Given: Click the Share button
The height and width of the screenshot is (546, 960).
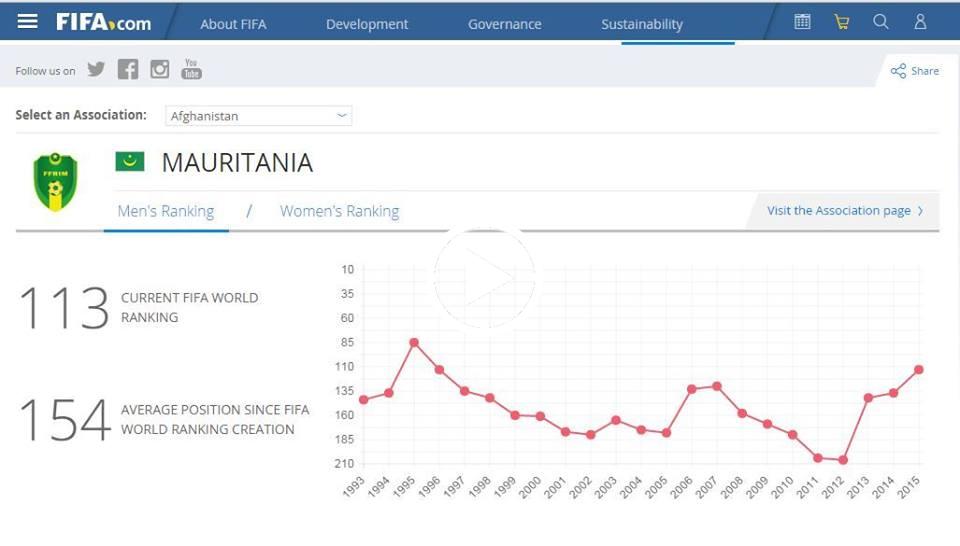Looking at the screenshot, I should (915, 71).
